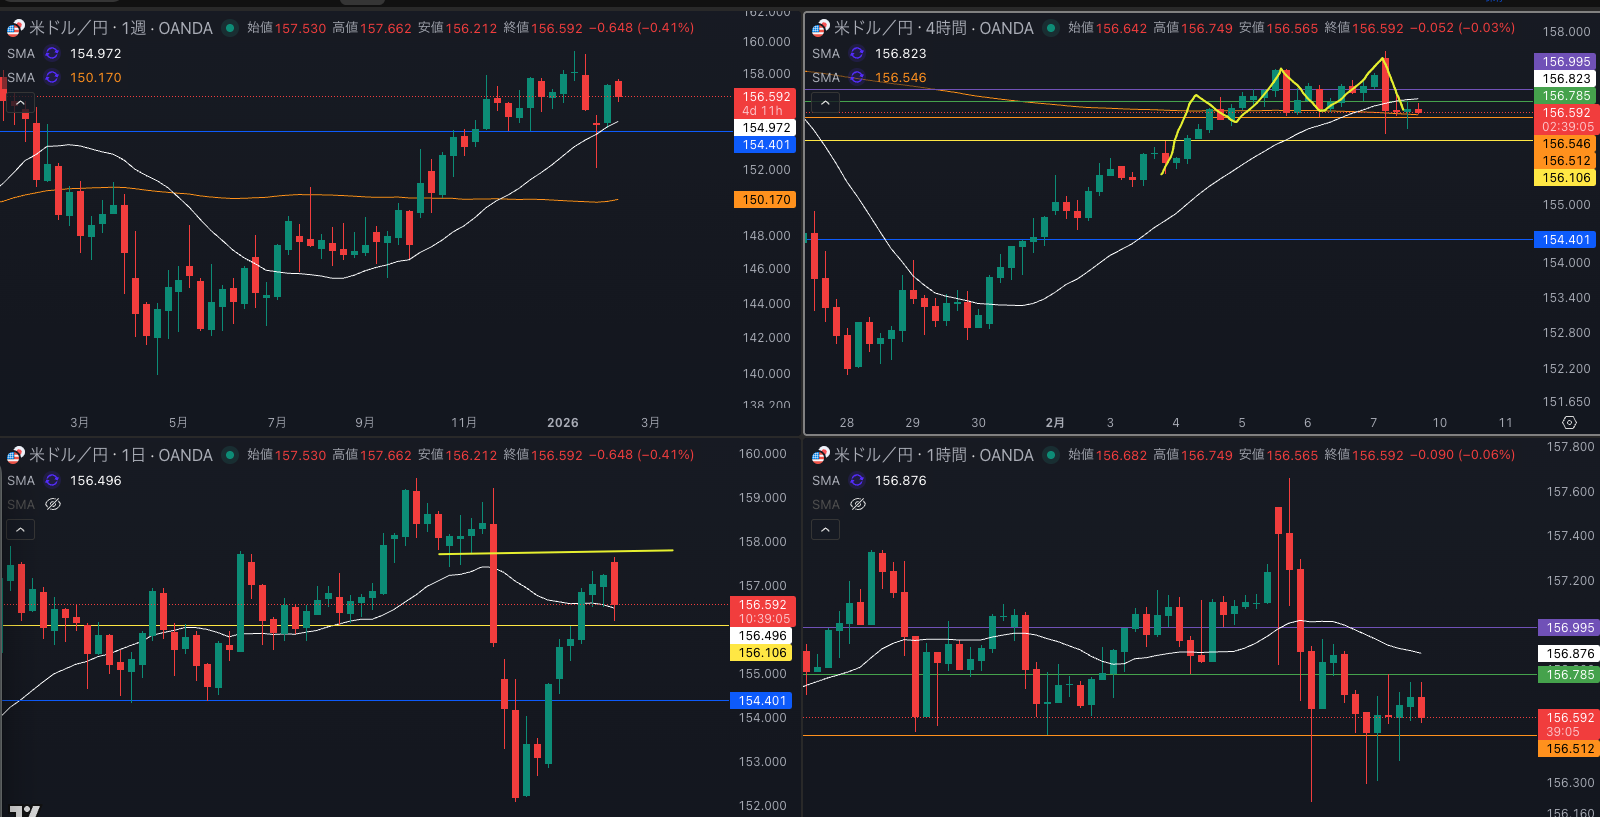1600x817 pixels.
Task: Click the refresh icon beside daily SMA 156.496
Action: [x=52, y=480]
